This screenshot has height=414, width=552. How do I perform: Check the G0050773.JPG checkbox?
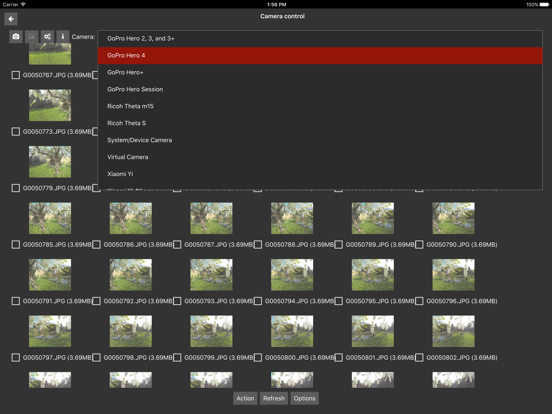15,132
